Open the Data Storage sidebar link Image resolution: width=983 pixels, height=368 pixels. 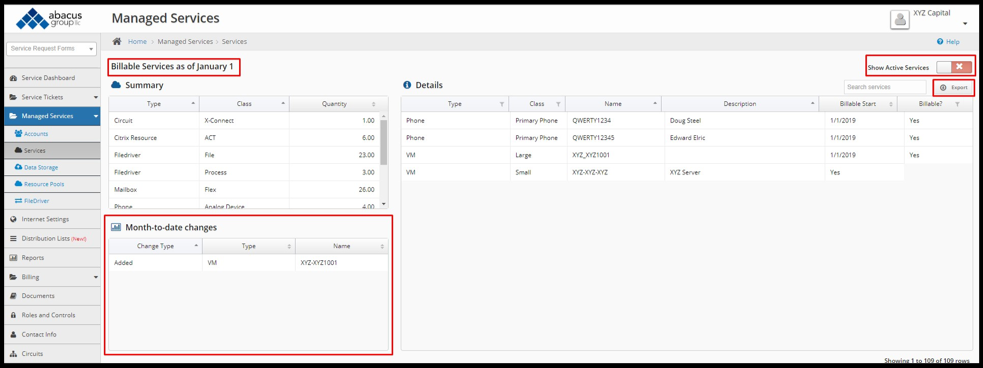(41, 167)
